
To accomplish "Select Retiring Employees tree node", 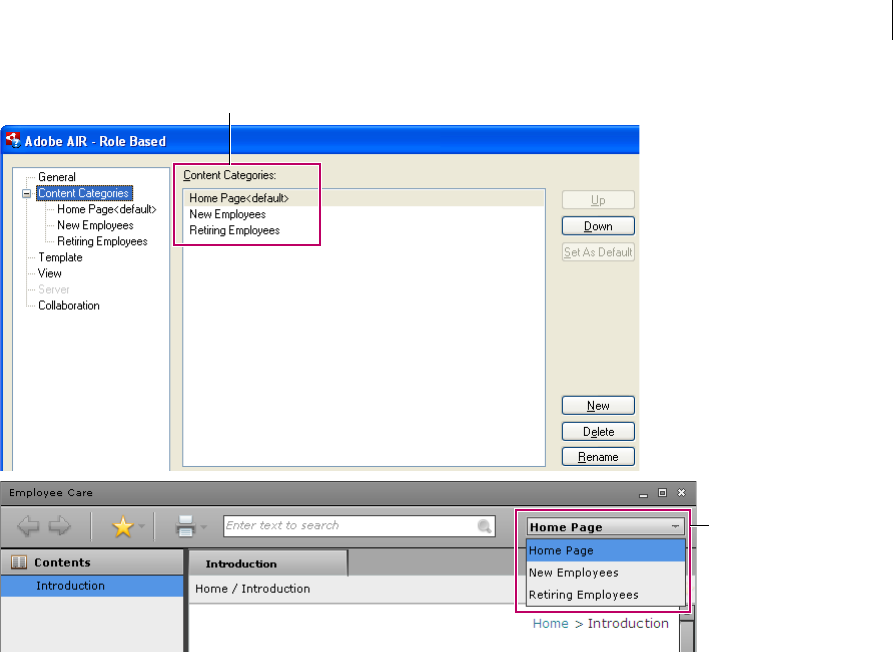I will pos(102,241).
